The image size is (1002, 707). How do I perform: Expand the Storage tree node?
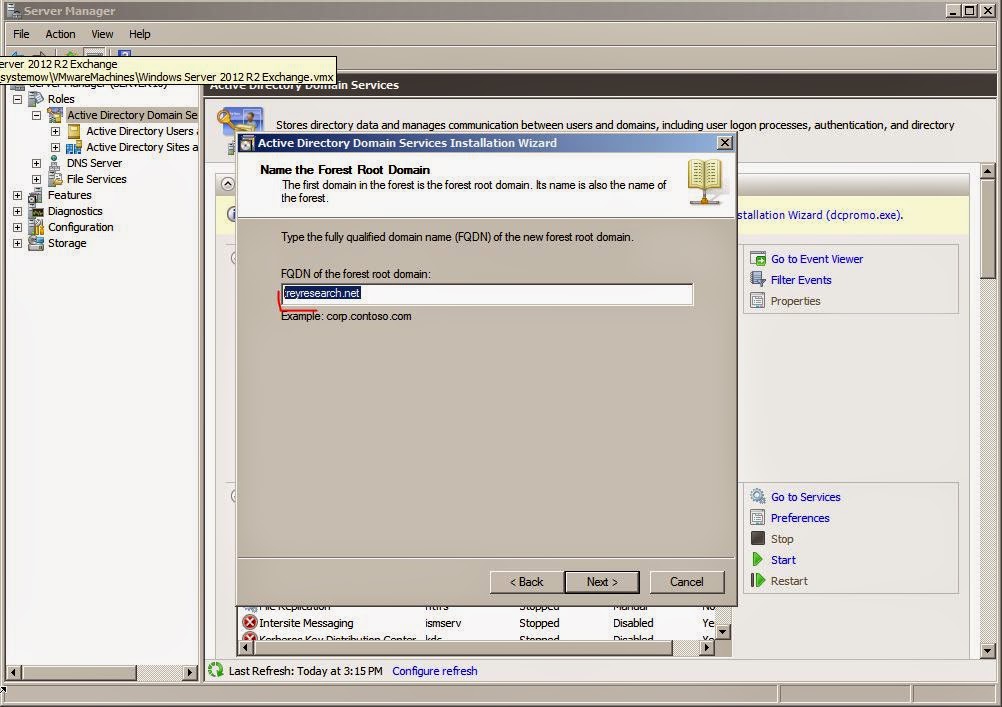point(17,243)
